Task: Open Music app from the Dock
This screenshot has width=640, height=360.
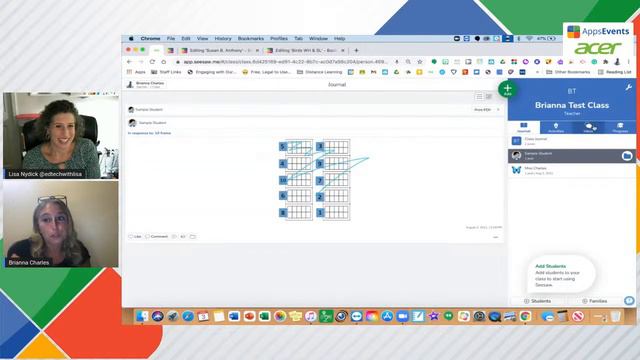Action: (x=311, y=316)
